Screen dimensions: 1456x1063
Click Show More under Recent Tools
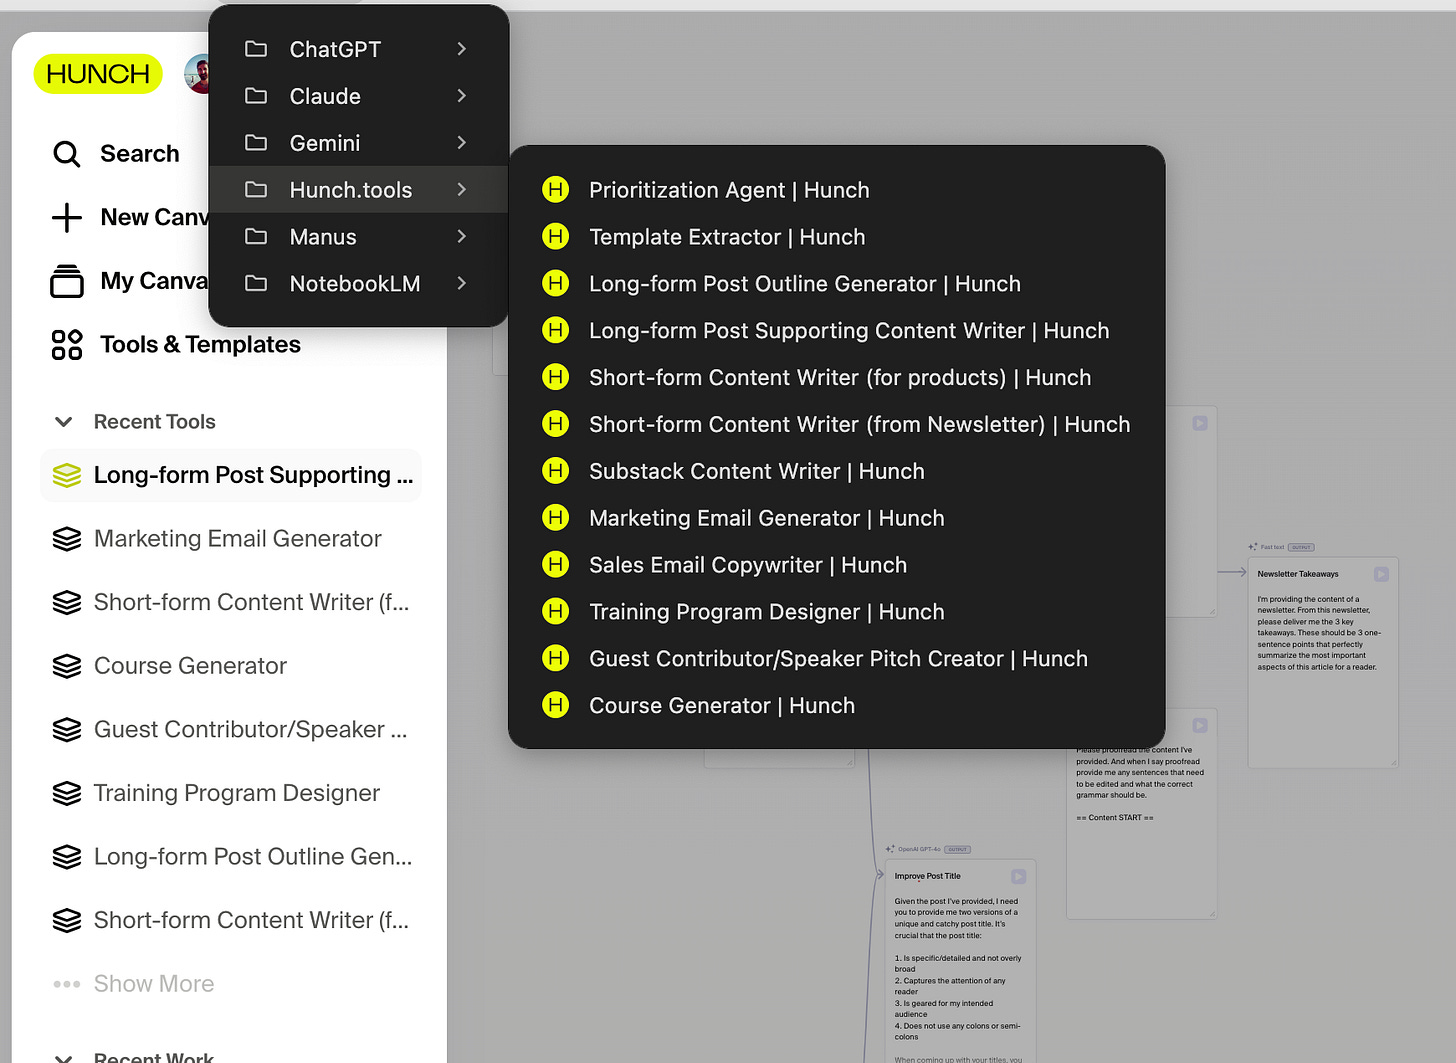(154, 984)
